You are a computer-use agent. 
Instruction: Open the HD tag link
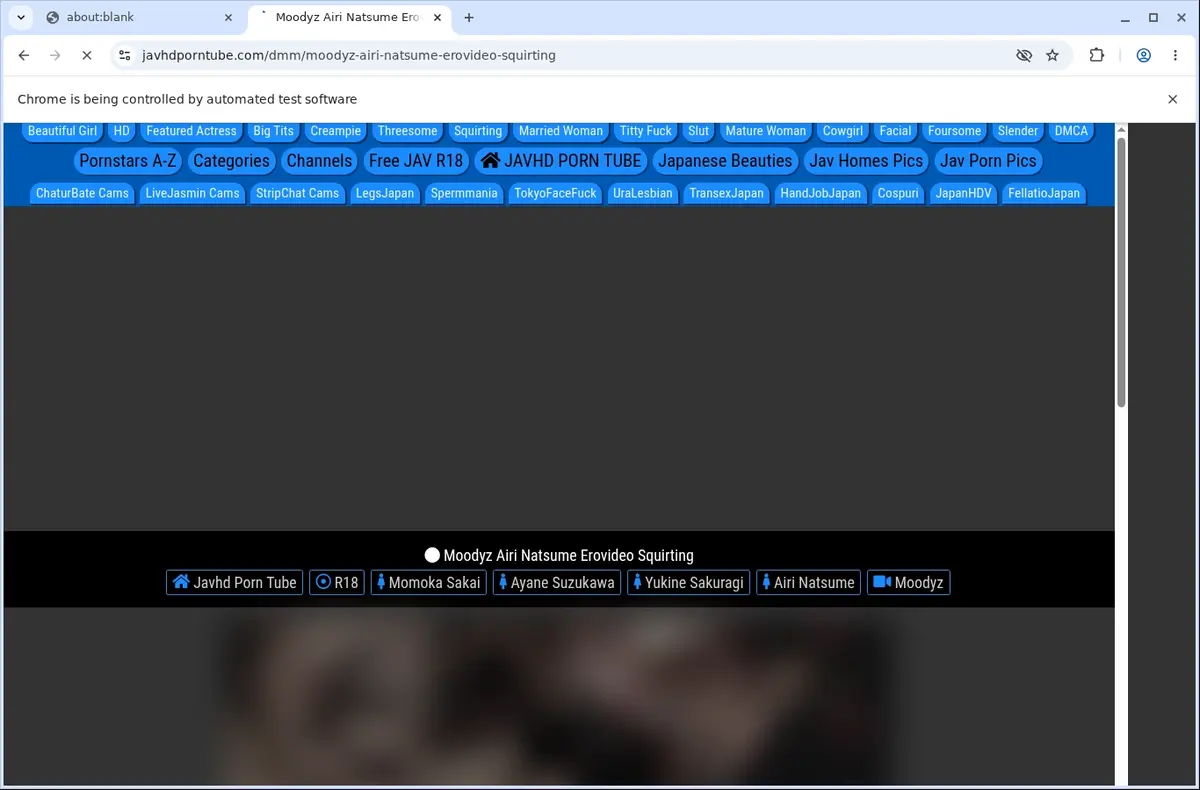coord(122,131)
